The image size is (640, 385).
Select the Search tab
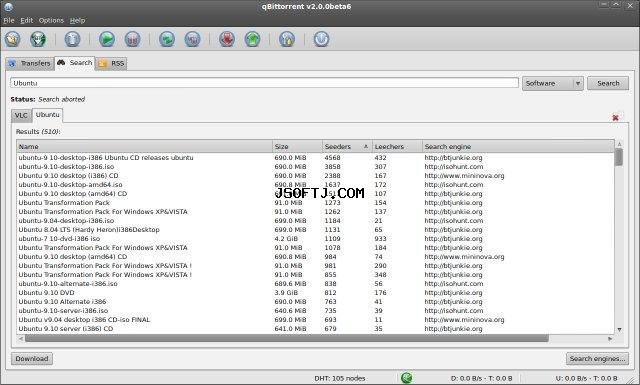[75, 62]
